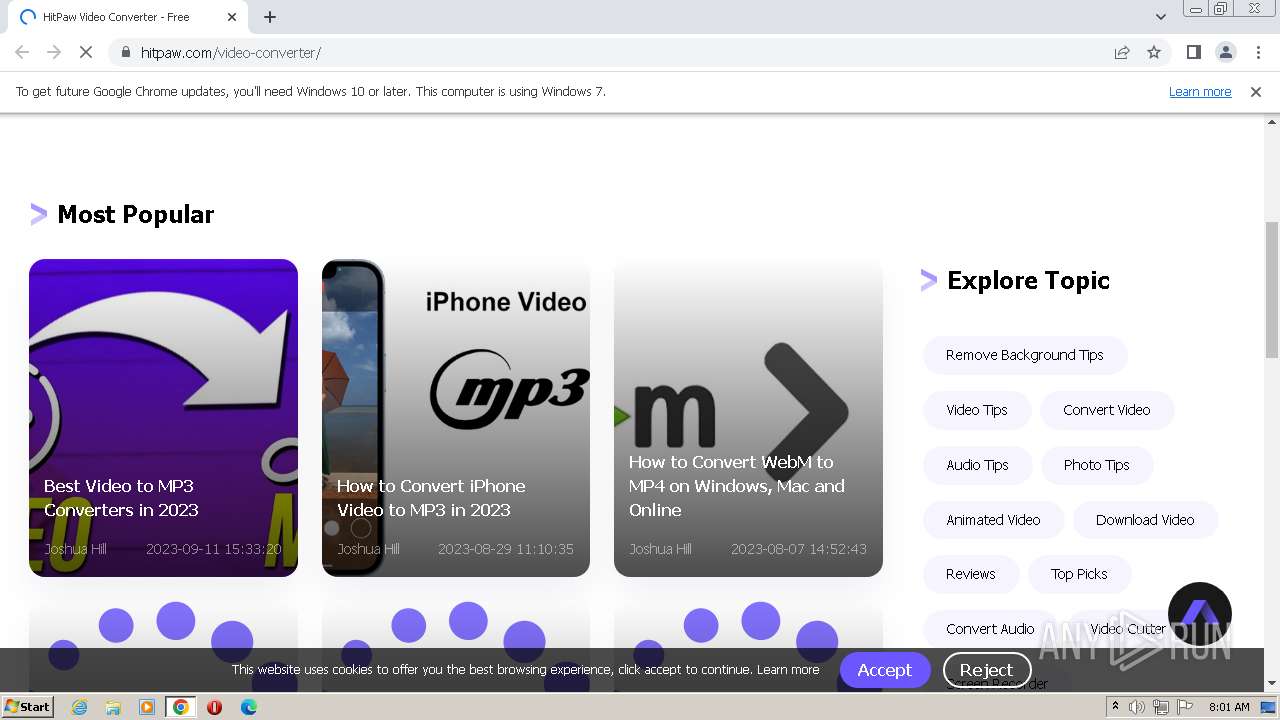
Task: Go back to previous page
Action: (22, 53)
